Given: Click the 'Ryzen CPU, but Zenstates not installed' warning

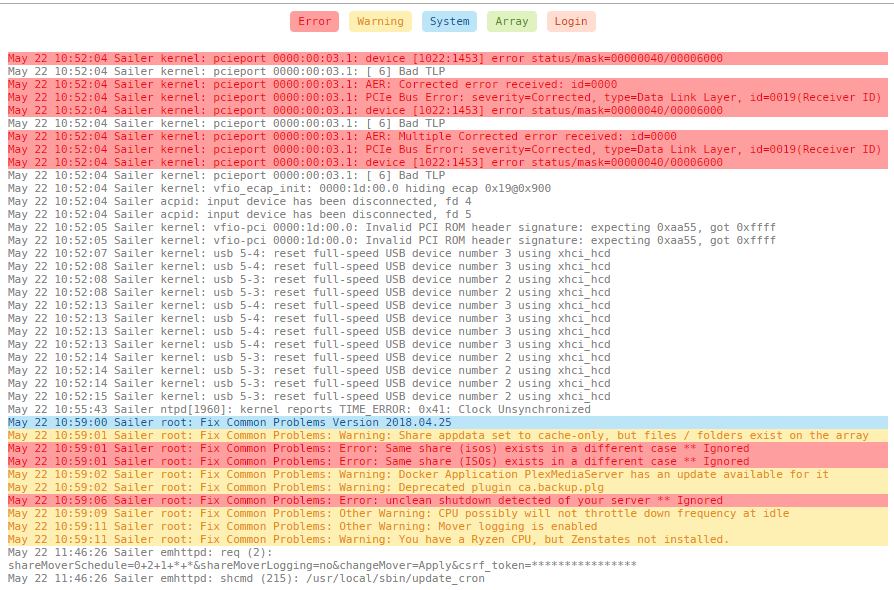Looking at the screenshot, I should tap(448, 539).
